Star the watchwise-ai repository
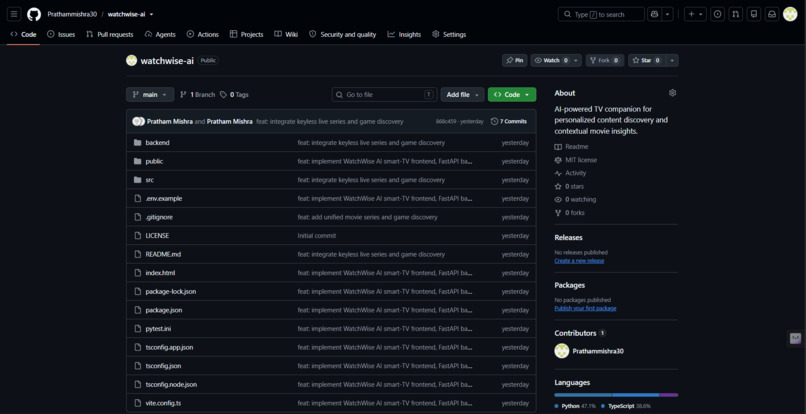Image resolution: width=806 pixels, height=414 pixels. click(x=647, y=61)
